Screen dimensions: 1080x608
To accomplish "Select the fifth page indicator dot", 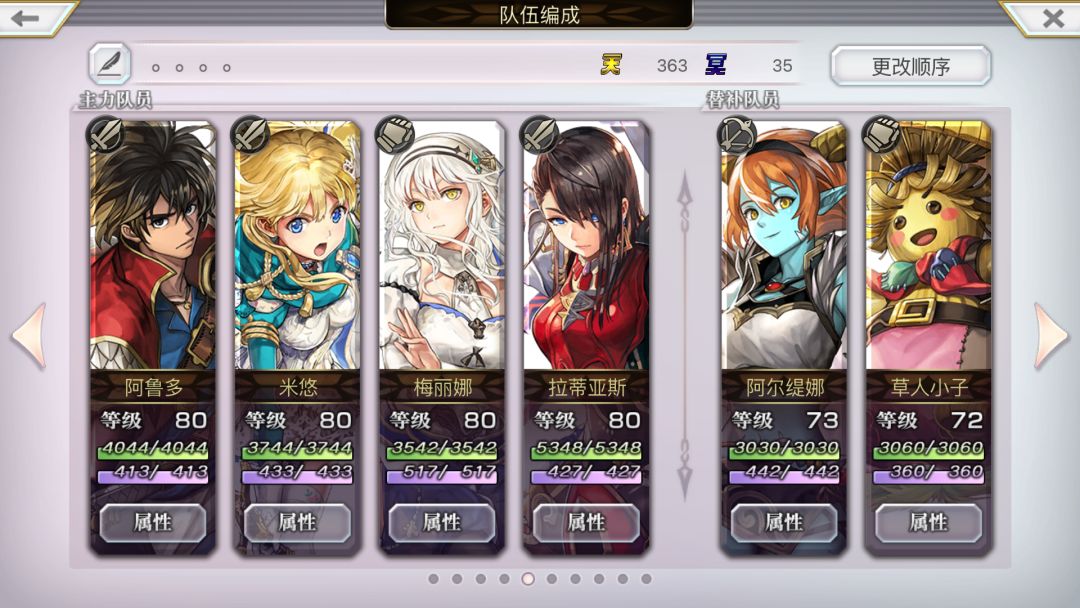I will click(x=528, y=579).
